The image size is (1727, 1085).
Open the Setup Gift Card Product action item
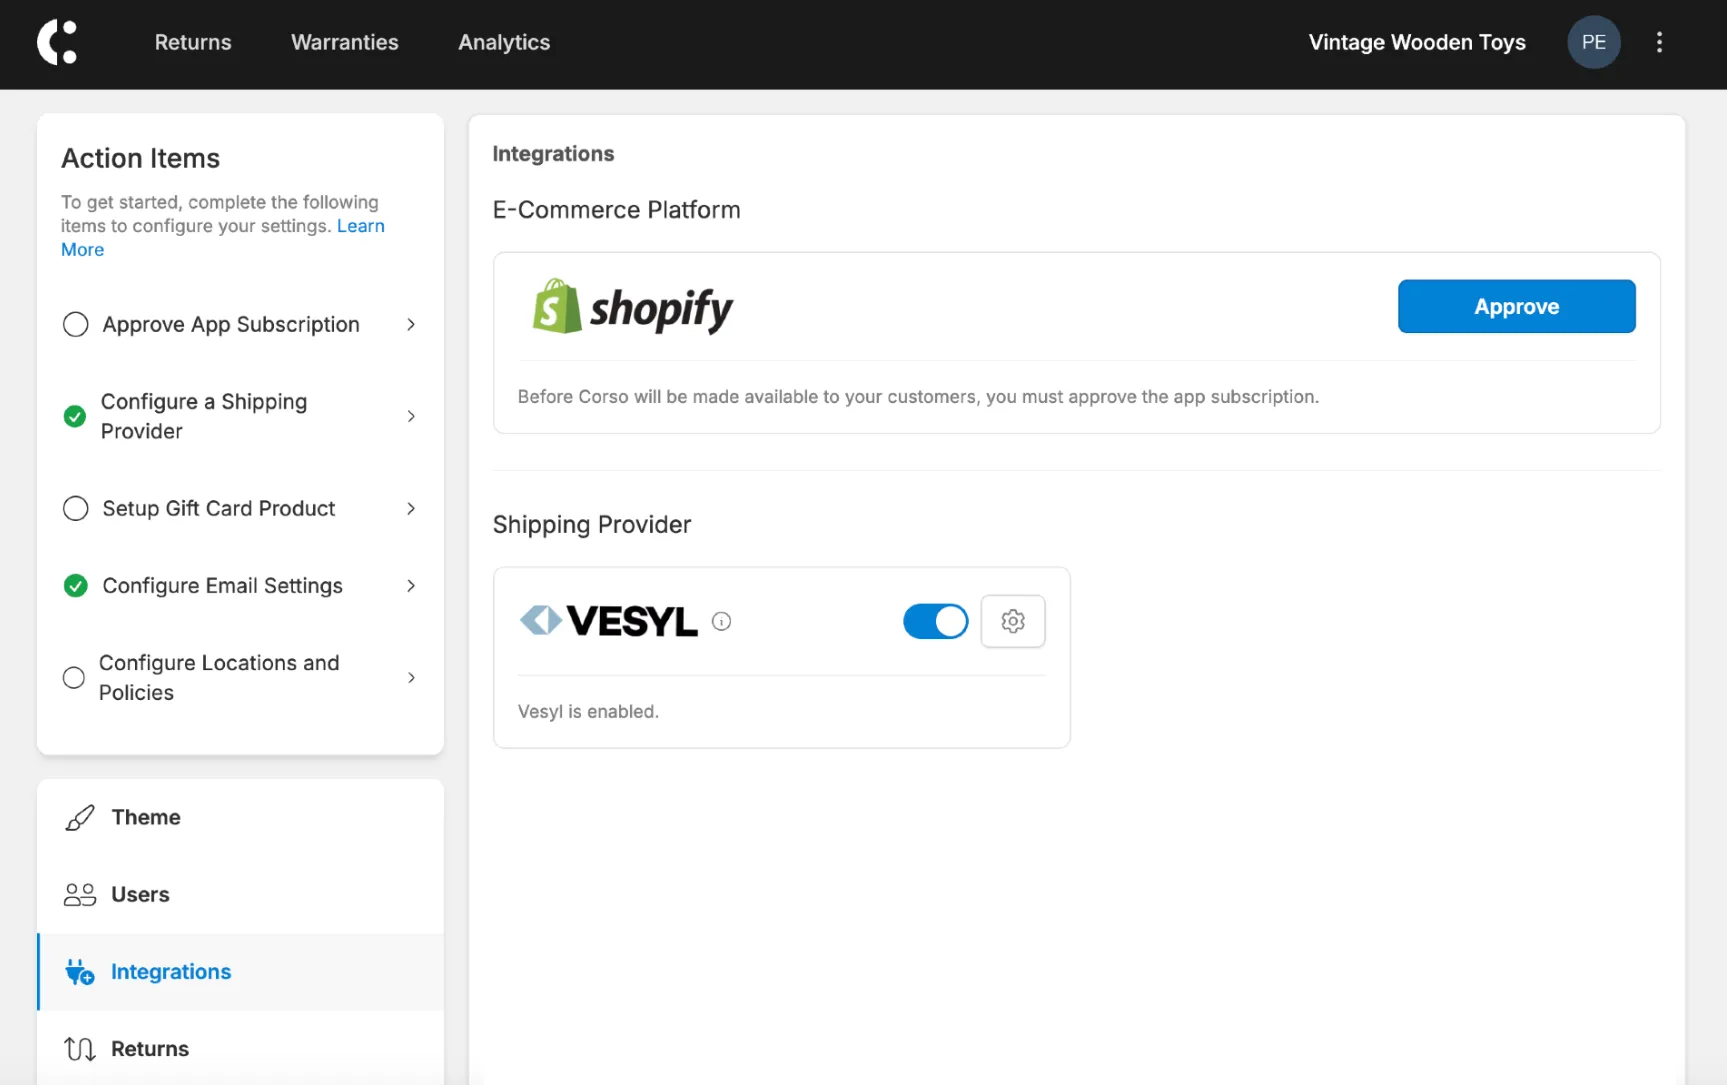[240, 508]
